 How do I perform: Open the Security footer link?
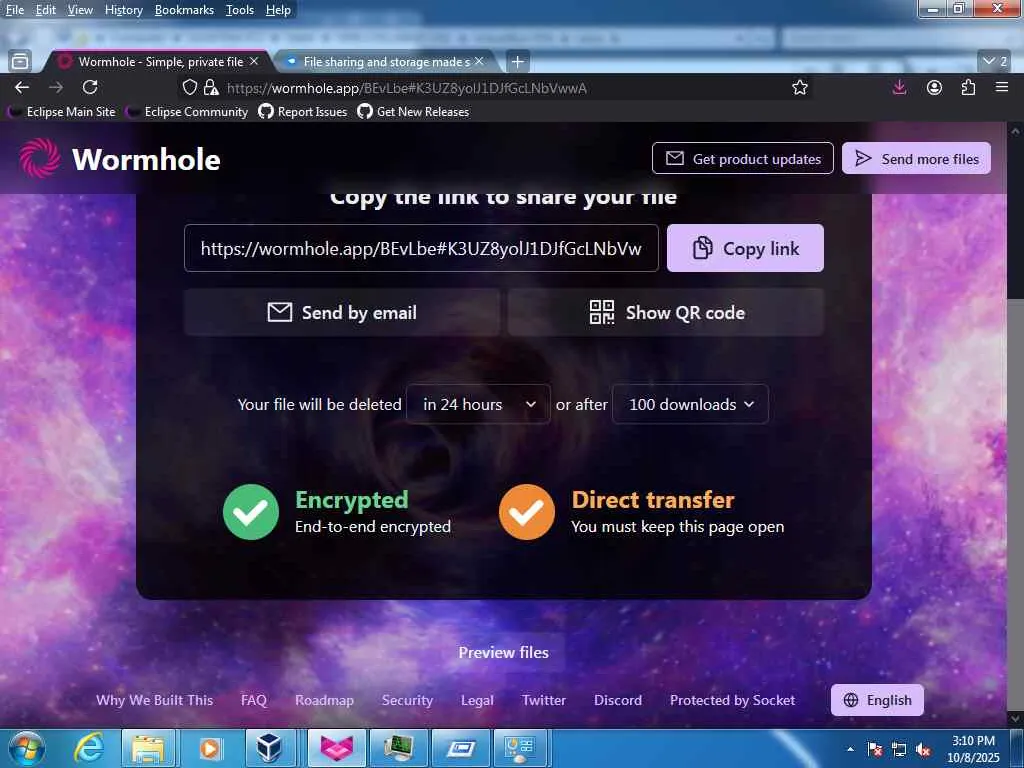click(x=407, y=700)
